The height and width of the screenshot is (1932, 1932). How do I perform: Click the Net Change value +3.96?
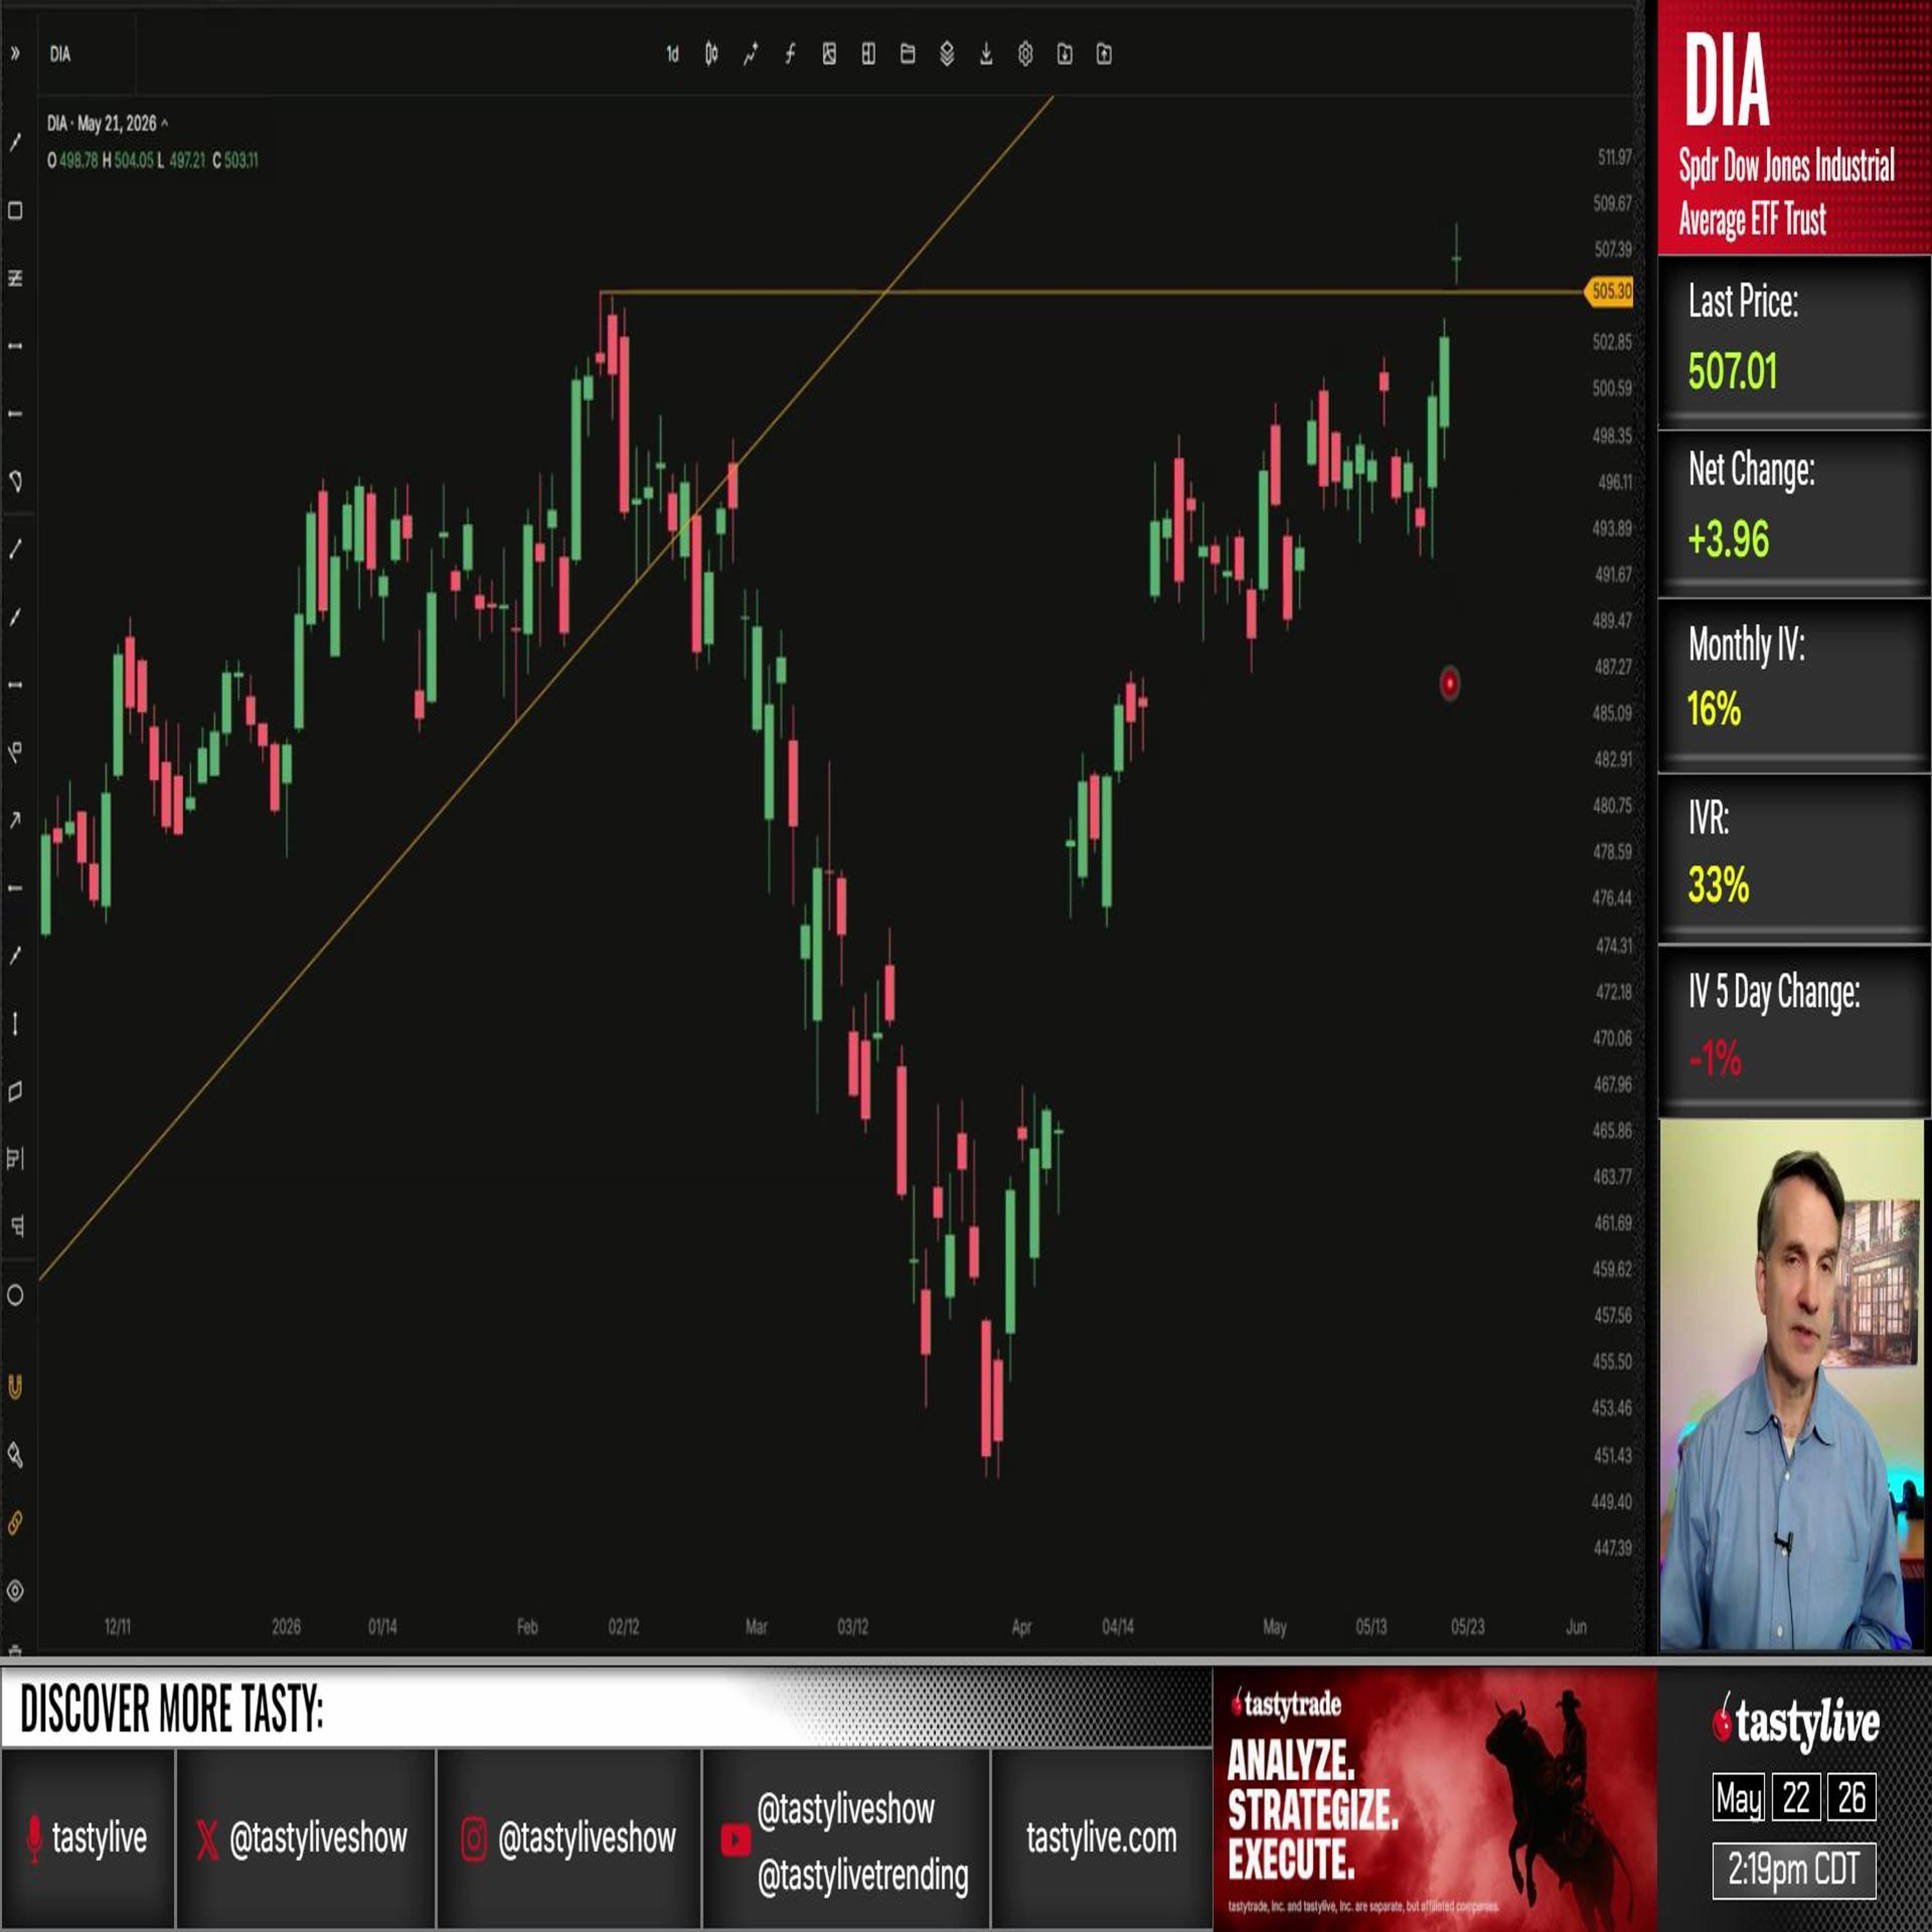tap(1728, 539)
